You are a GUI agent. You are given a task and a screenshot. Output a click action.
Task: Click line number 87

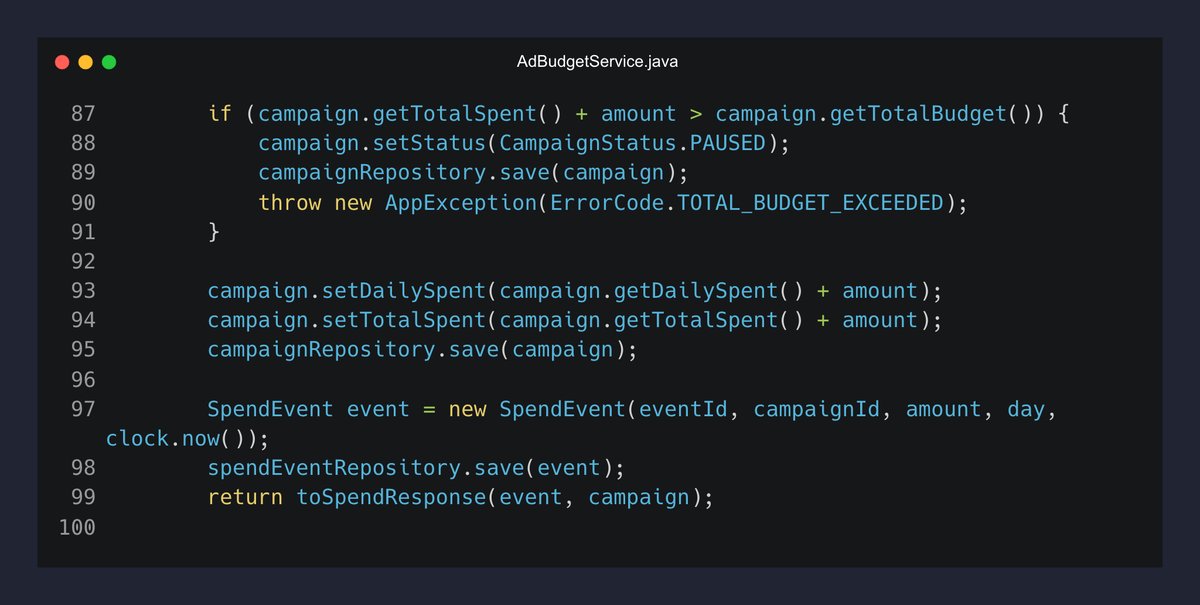pos(83,113)
